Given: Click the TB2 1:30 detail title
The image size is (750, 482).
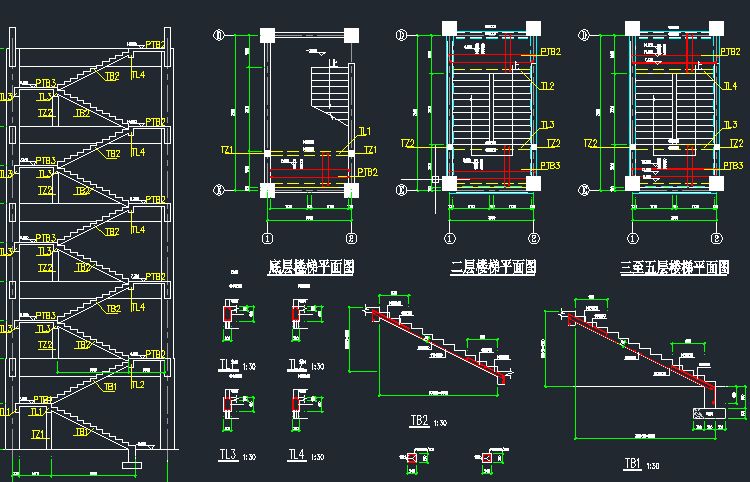Looking at the screenshot, I should (x=429, y=421).
